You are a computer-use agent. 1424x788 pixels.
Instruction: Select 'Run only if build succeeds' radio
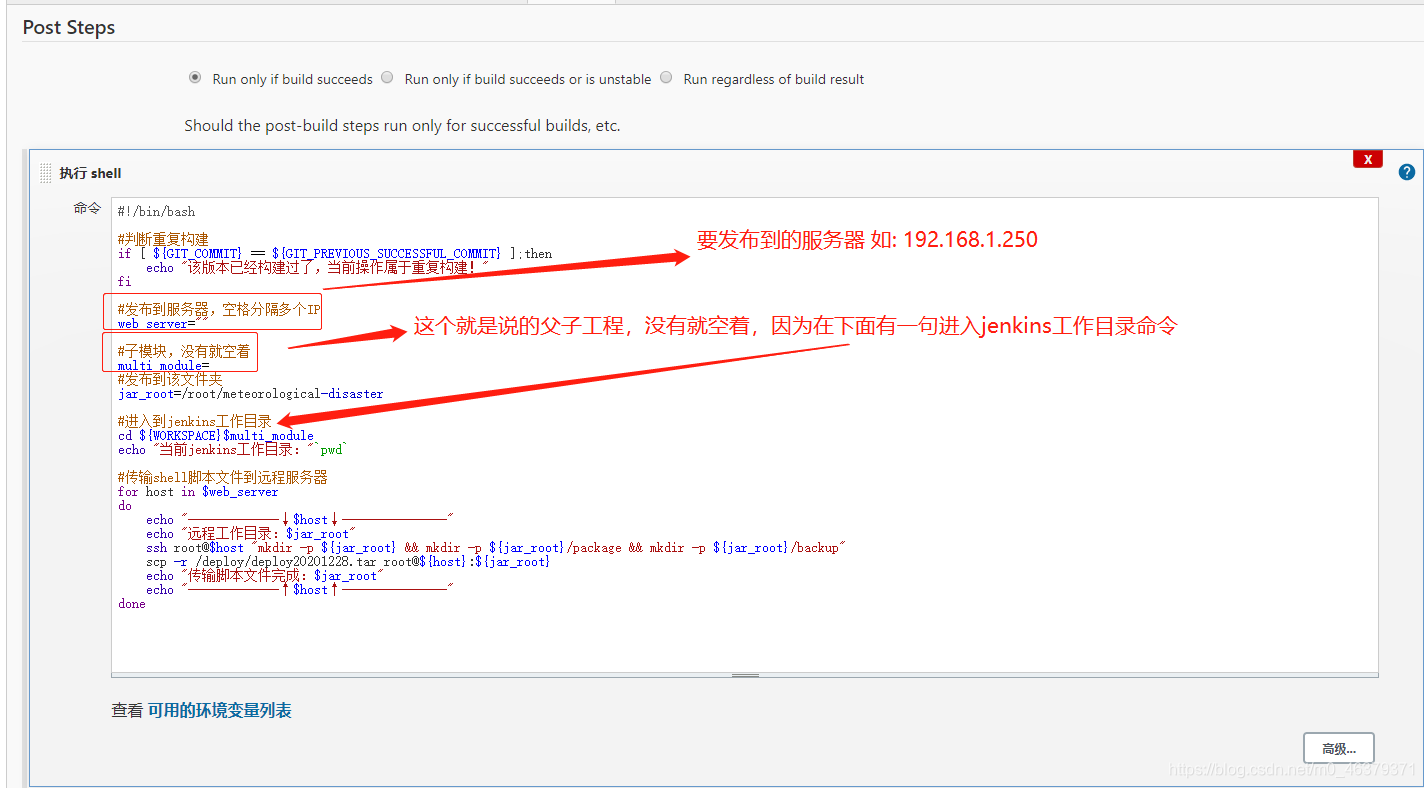coord(195,78)
